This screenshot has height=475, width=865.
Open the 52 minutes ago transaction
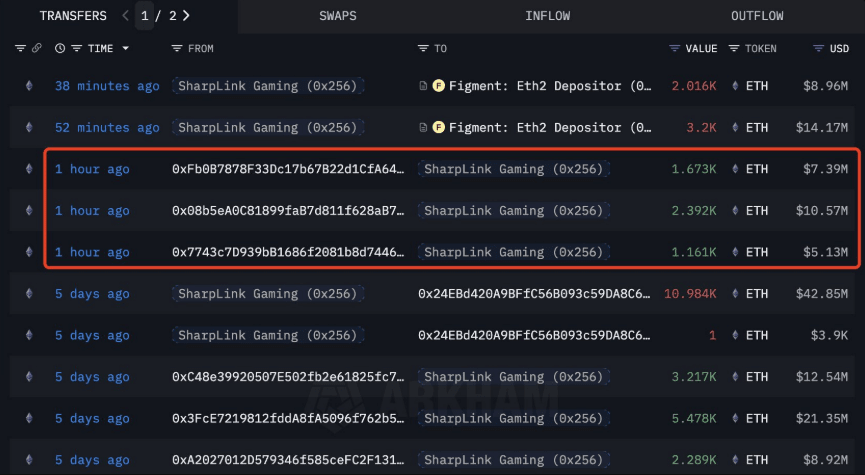point(107,127)
